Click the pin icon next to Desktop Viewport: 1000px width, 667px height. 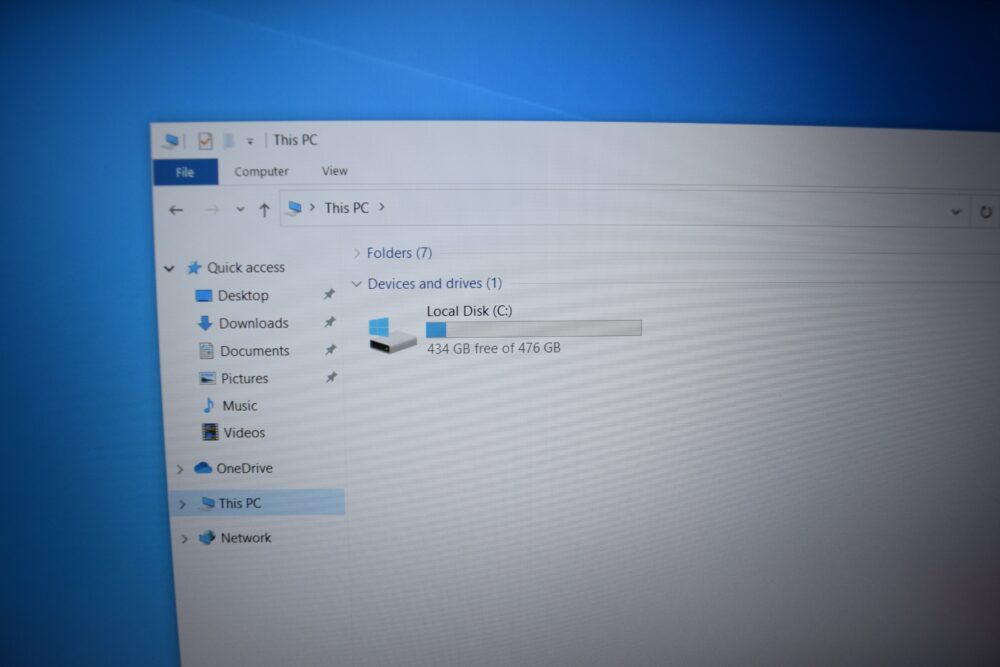[329, 294]
